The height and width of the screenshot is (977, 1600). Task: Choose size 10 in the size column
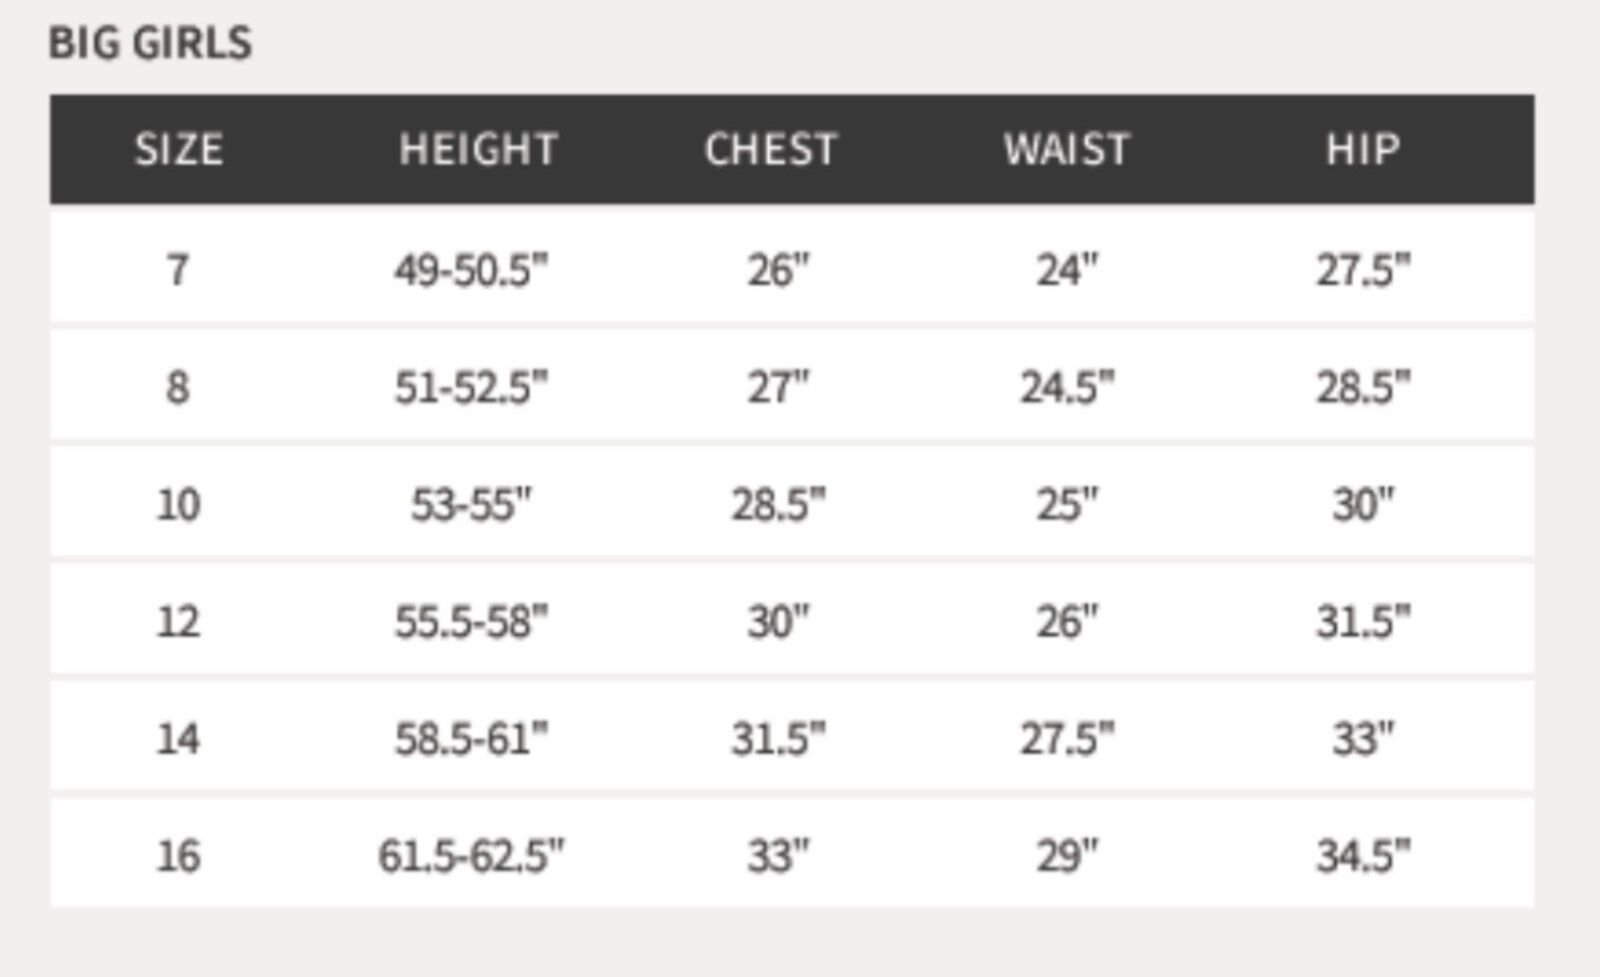point(178,504)
